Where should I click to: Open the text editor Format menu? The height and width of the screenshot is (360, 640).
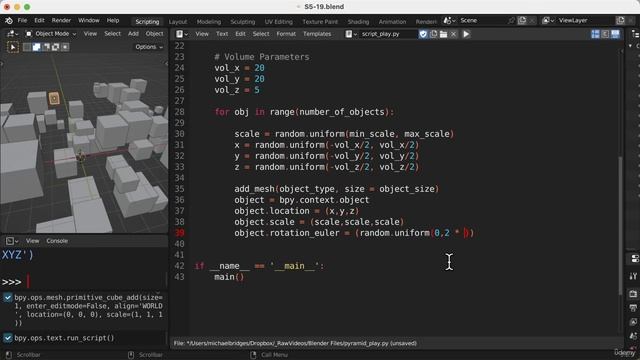point(286,34)
